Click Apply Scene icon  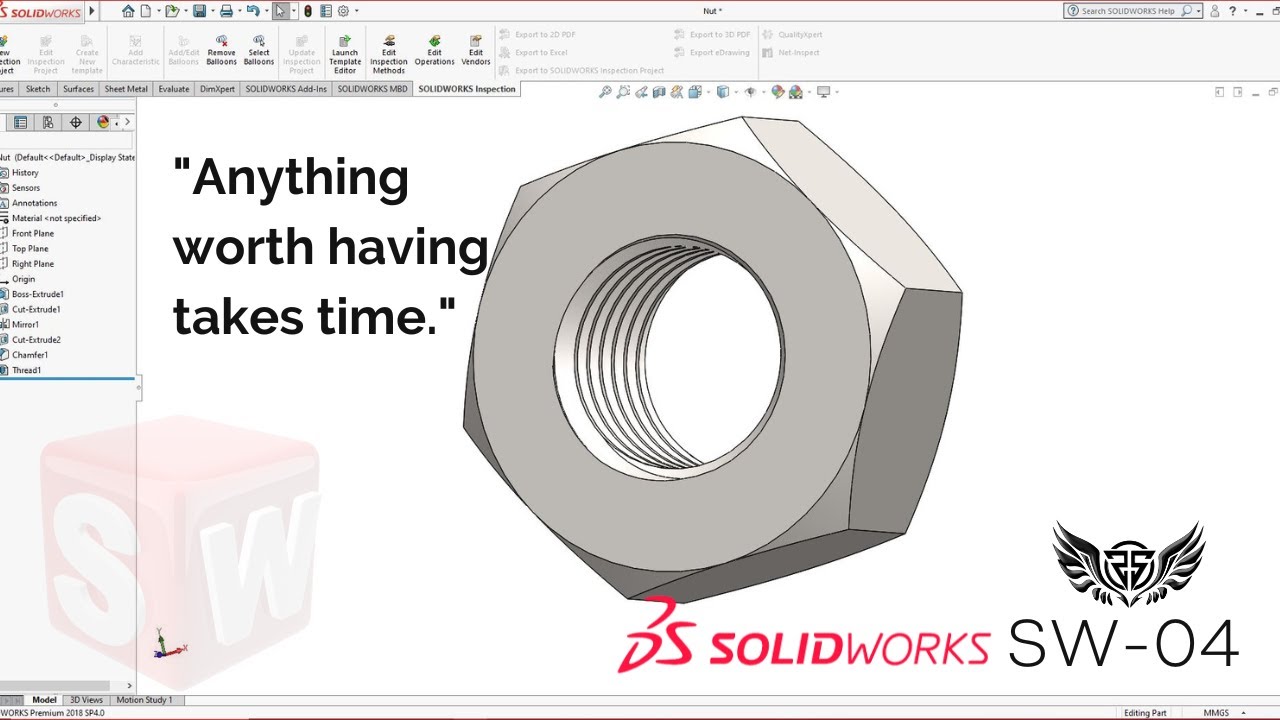pos(796,92)
